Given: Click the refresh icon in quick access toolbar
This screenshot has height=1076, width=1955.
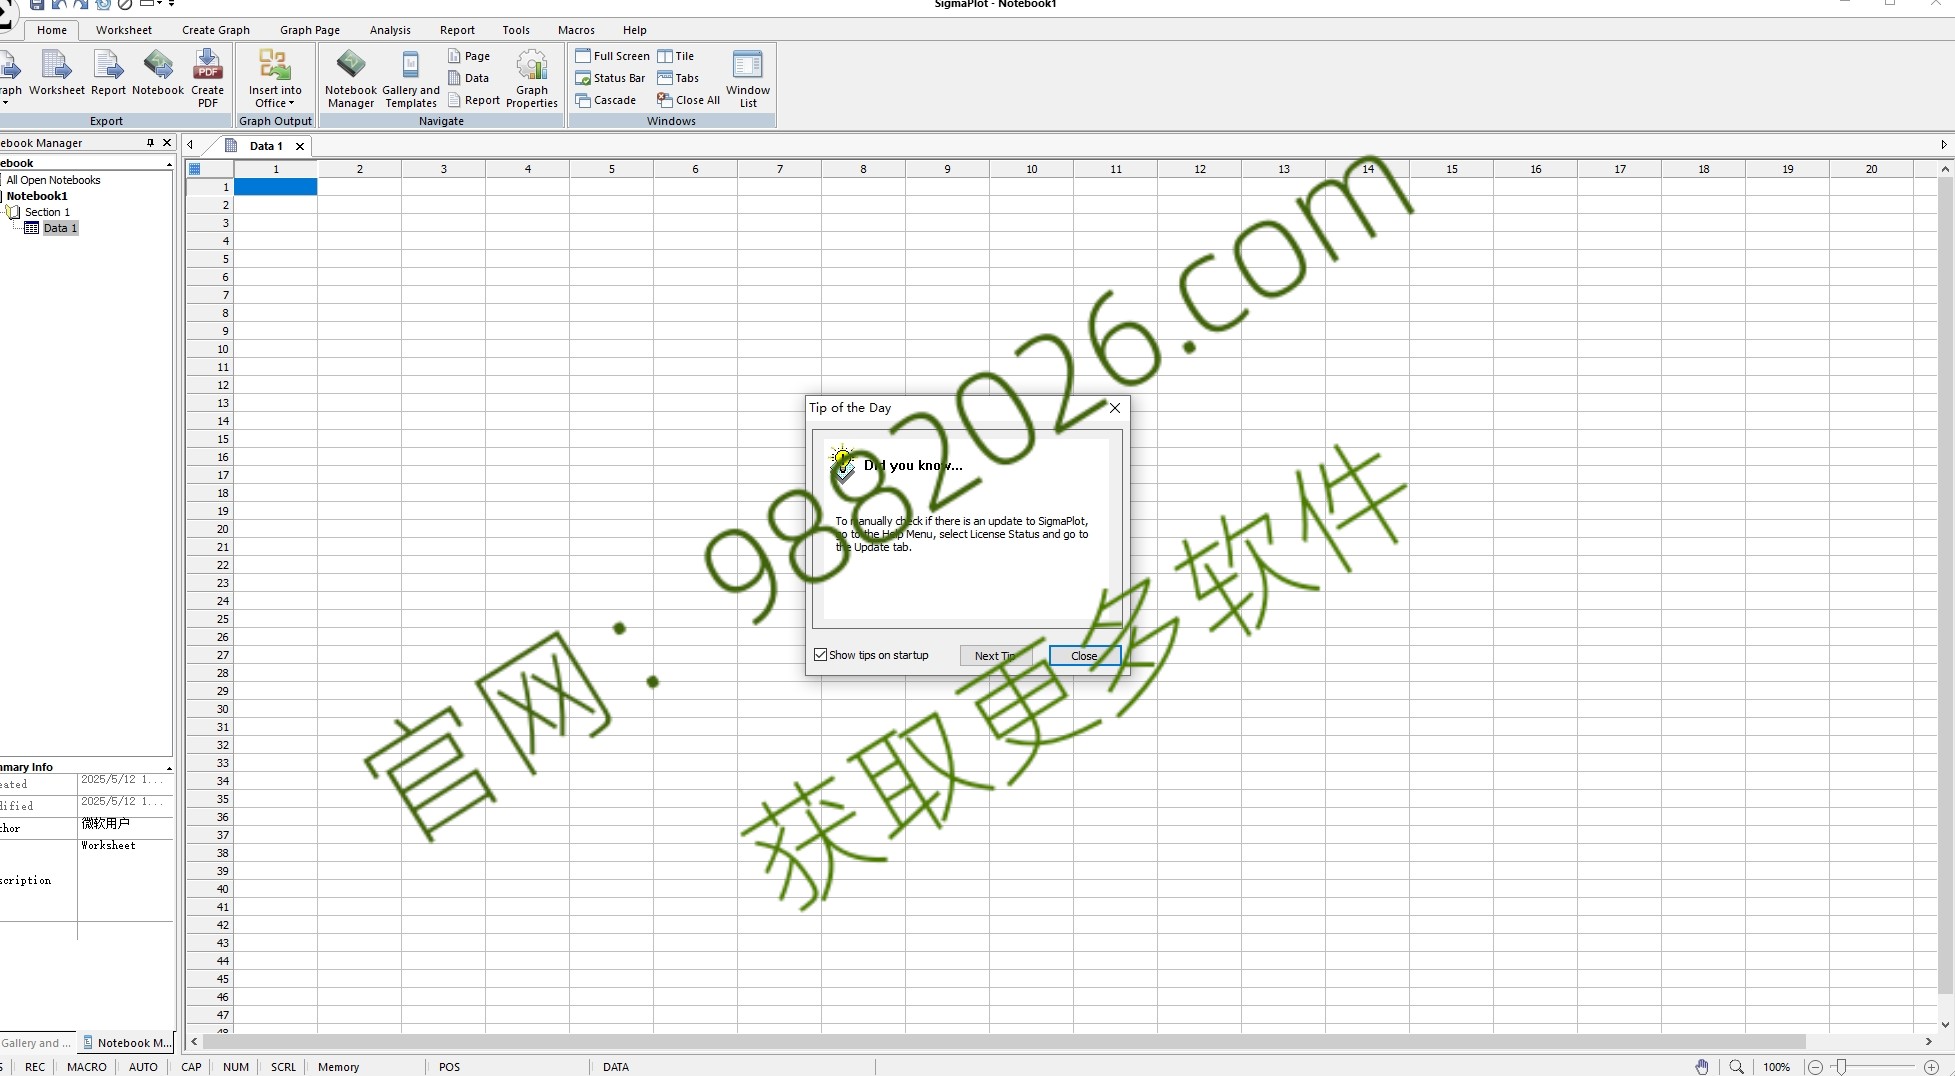Looking at the screenshot, I should [x=103, y=5].
